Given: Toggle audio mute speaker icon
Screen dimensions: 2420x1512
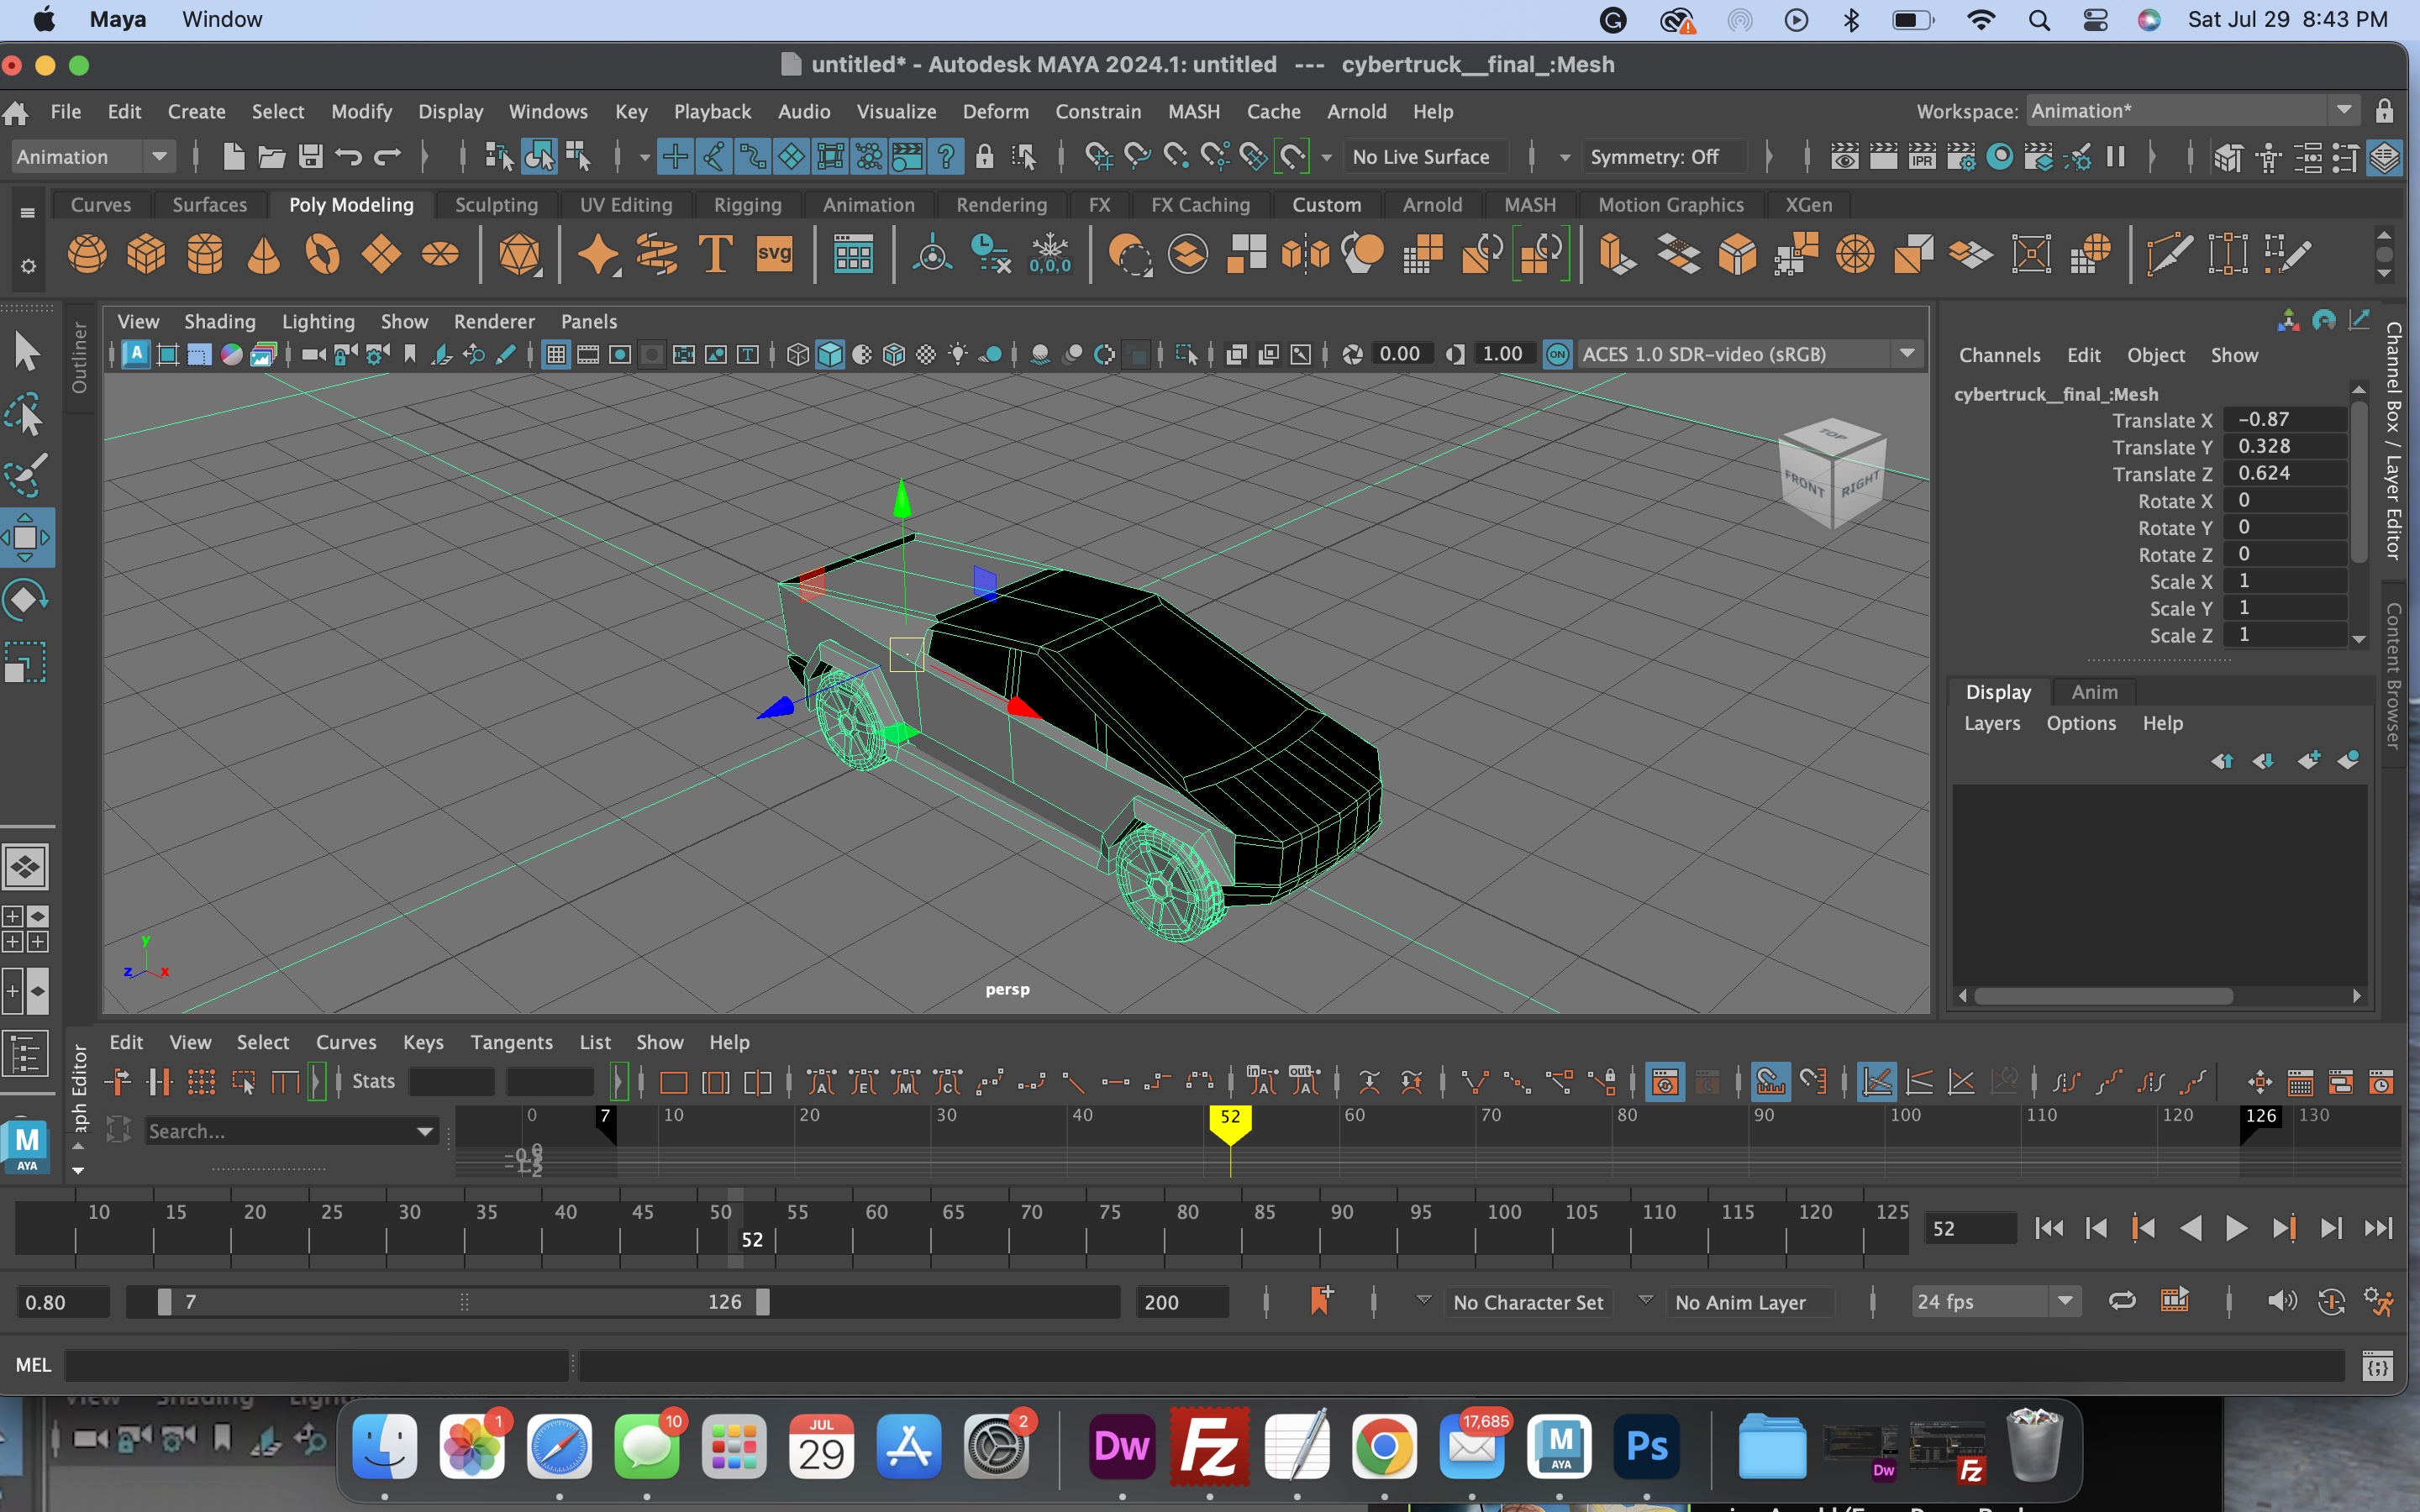Looking at the screenshot, I should 2281,1301.
